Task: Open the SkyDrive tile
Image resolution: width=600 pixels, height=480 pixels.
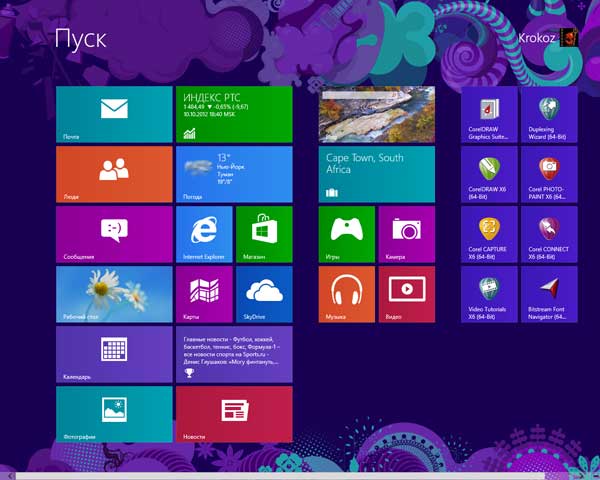Action: (264, 294)
